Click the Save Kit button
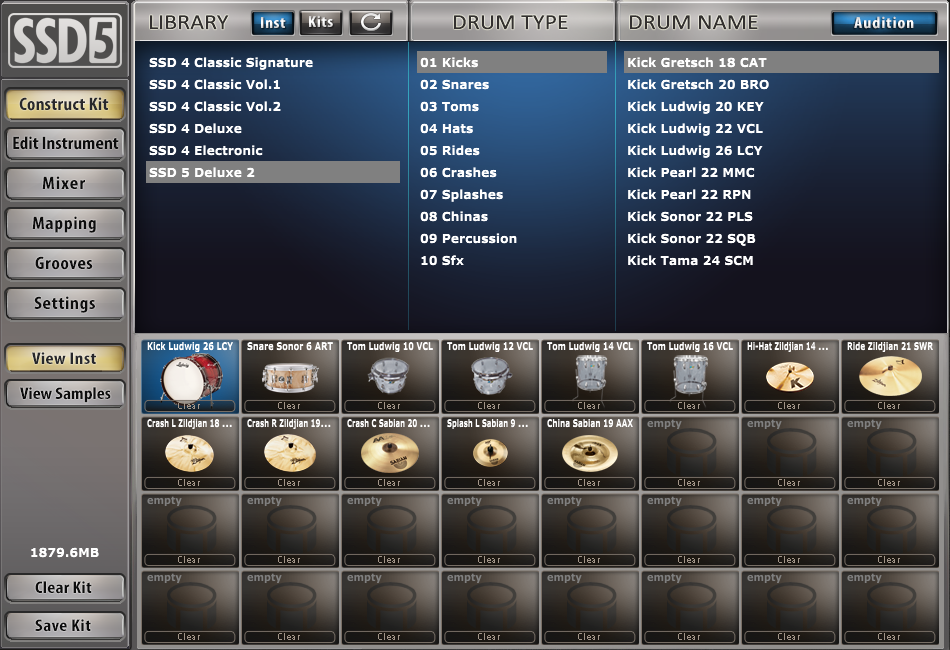 64,625
